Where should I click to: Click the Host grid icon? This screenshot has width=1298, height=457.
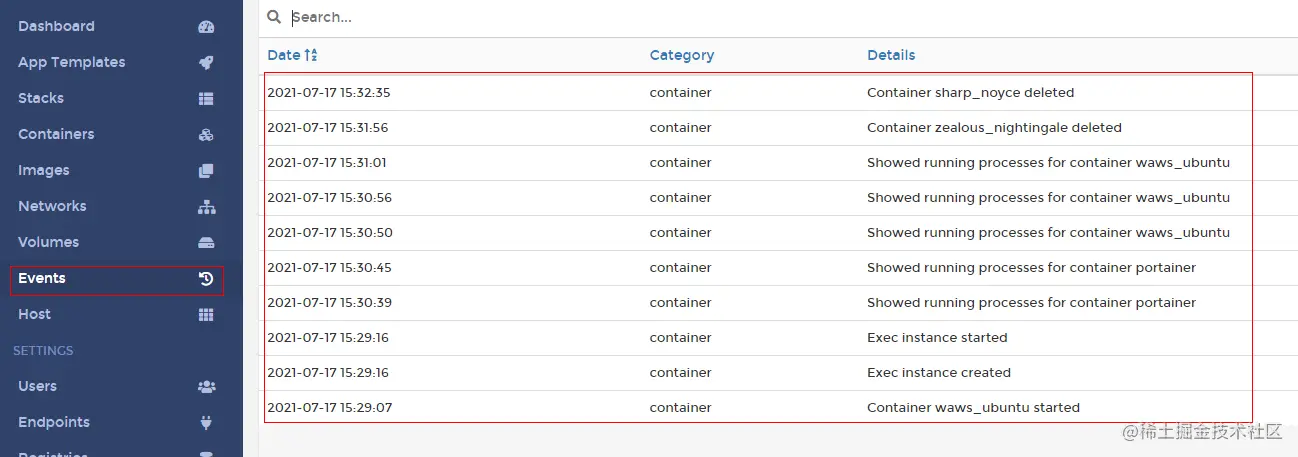pos(206,315)
